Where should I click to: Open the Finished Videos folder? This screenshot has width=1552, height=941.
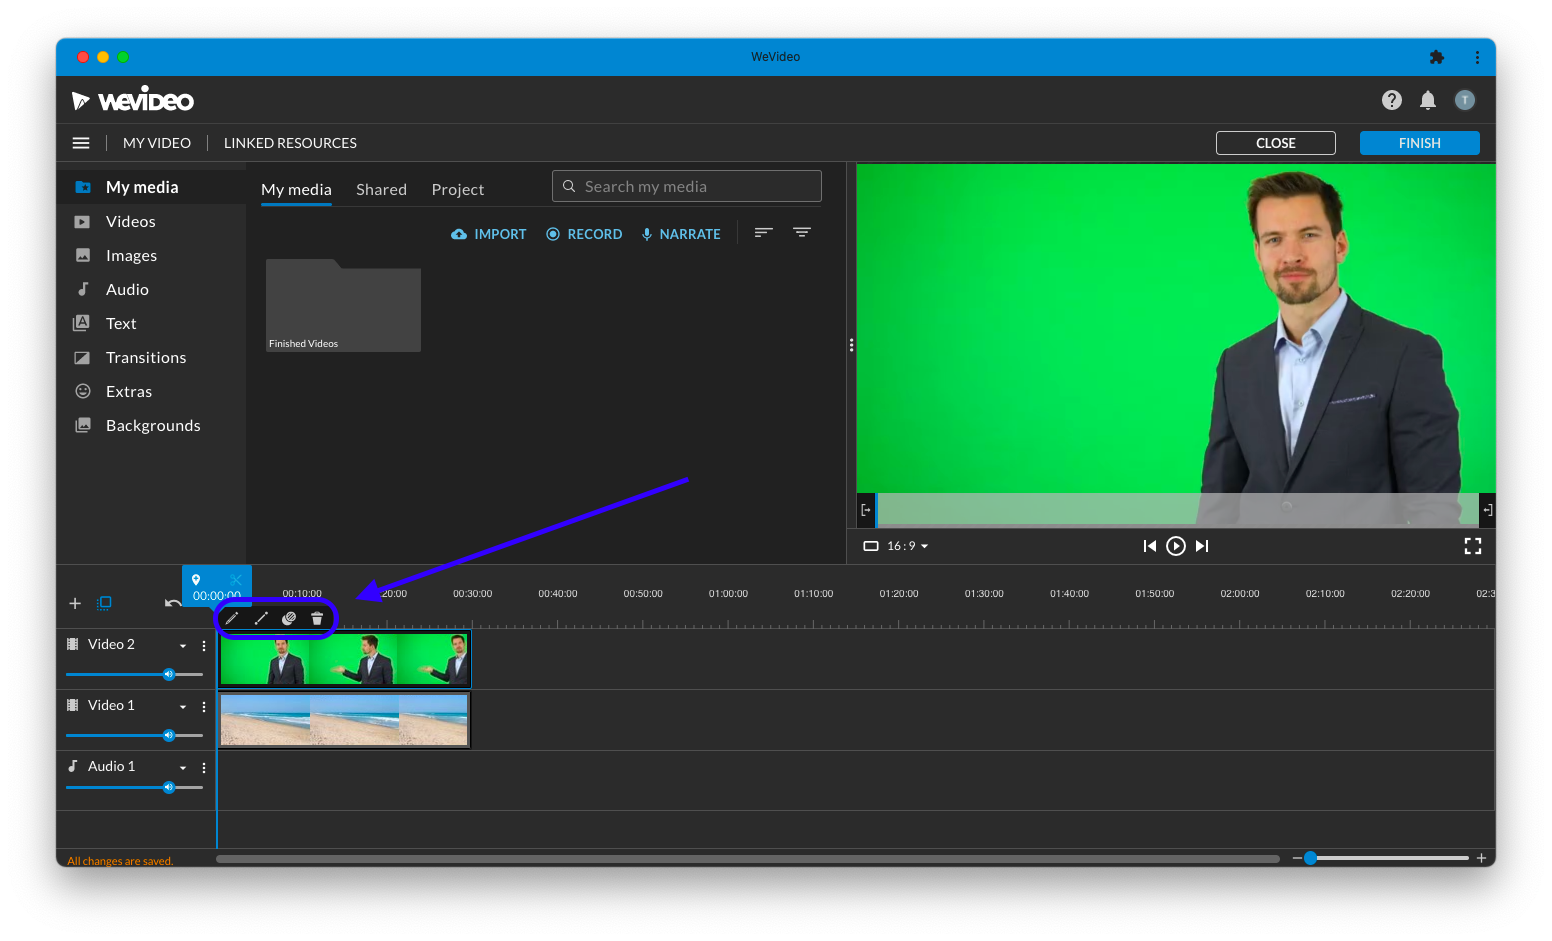point(343,305)
